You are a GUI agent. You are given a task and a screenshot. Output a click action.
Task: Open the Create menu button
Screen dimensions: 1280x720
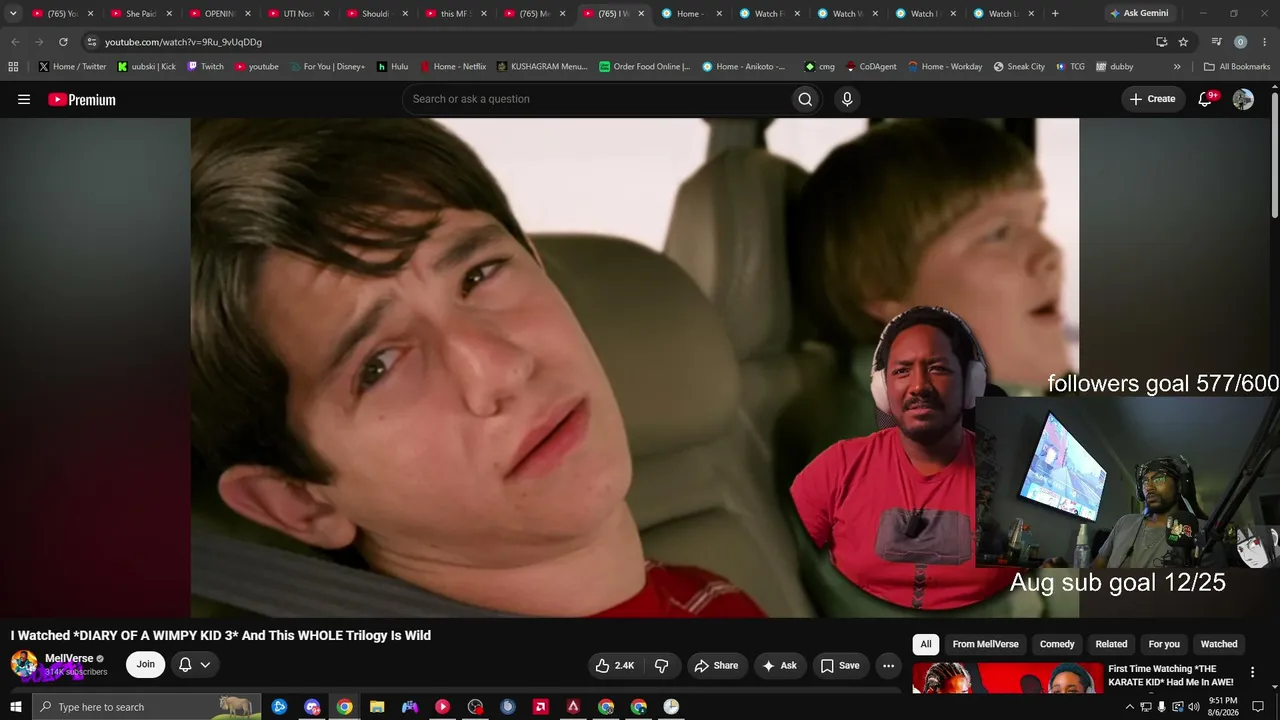pos(1152,99)
